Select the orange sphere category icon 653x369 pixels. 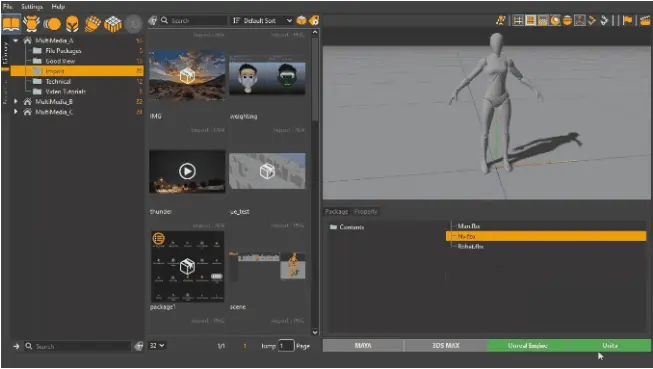(x=52, y=24)
